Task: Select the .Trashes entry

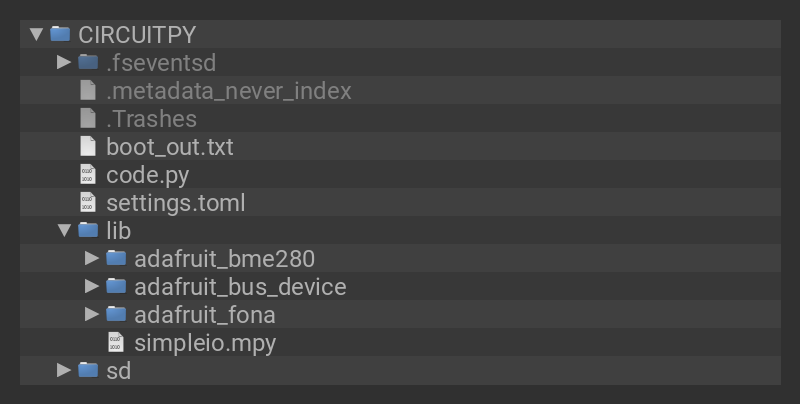Action: click(x=151, y=119)
